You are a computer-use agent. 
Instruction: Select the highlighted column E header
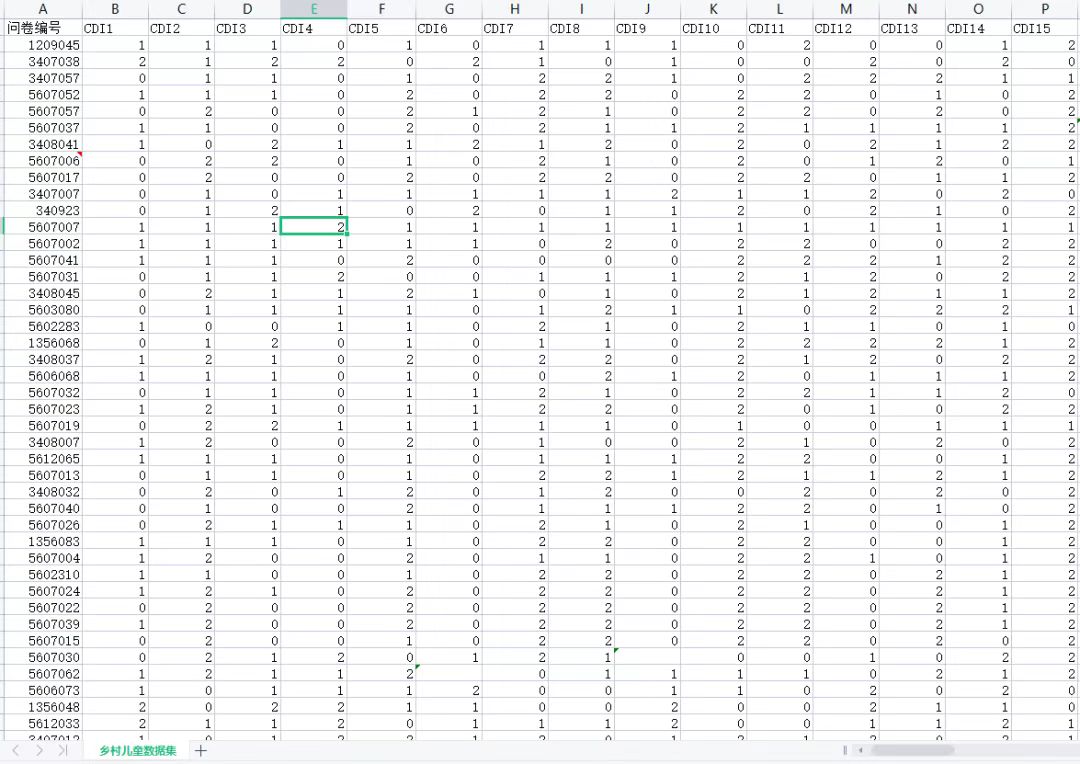click(313, 9)
